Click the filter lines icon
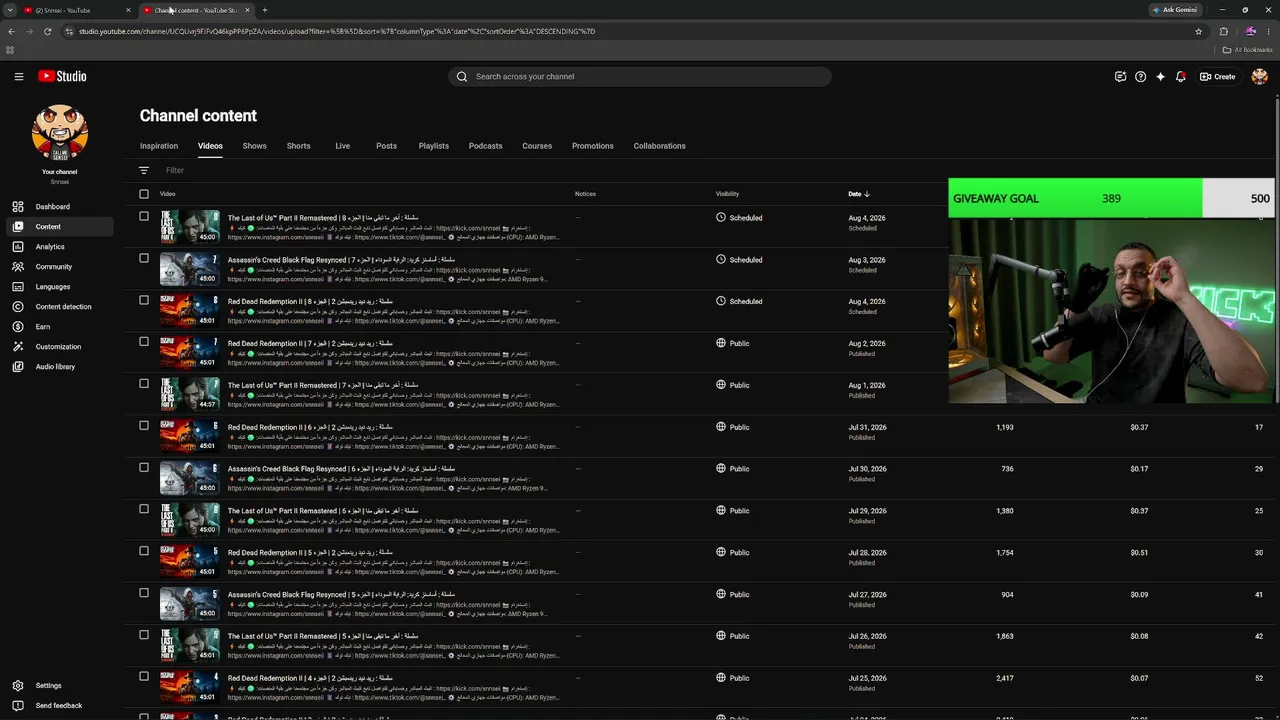1280x720 pixels. (144, 171)
